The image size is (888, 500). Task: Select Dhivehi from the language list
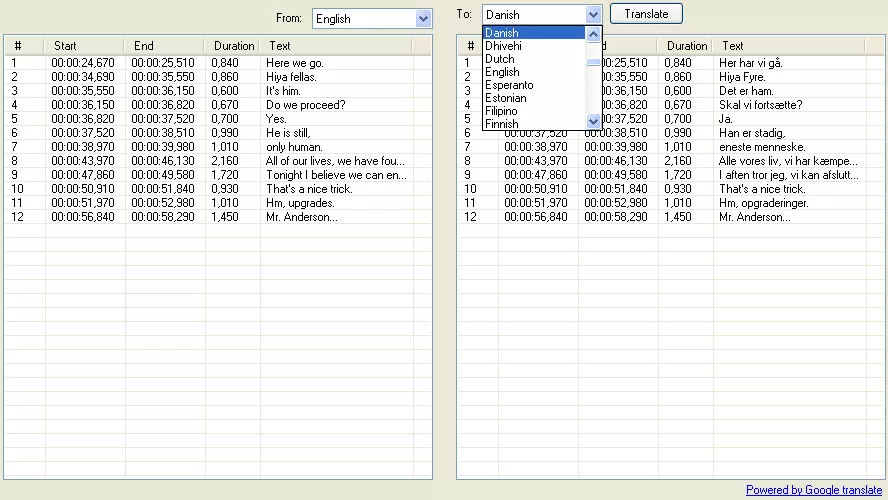point(503,46)
